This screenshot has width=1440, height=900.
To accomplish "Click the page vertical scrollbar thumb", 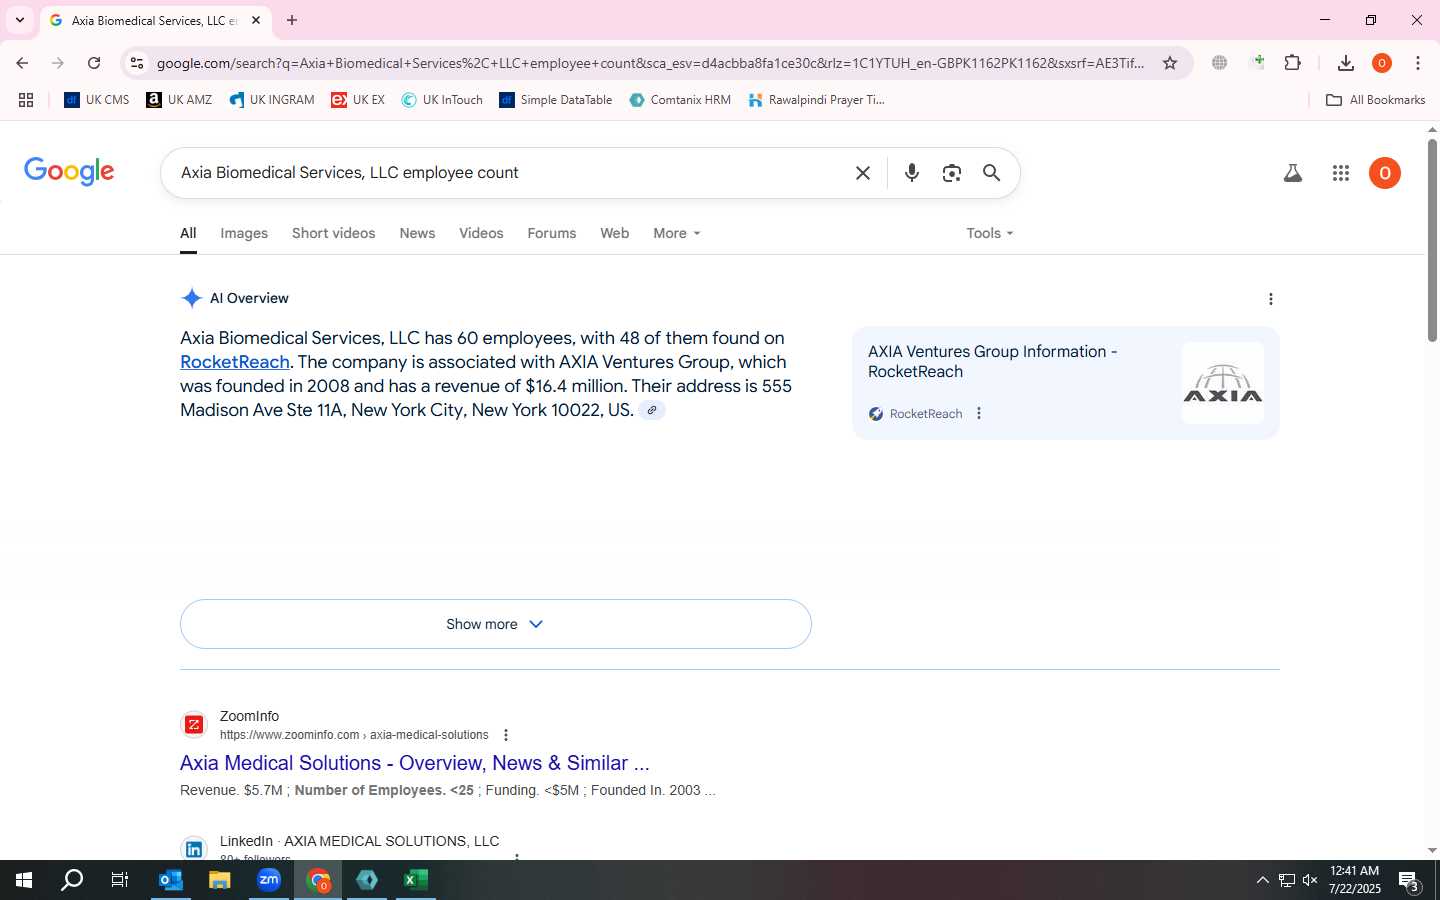I will tap(1432, 240).
